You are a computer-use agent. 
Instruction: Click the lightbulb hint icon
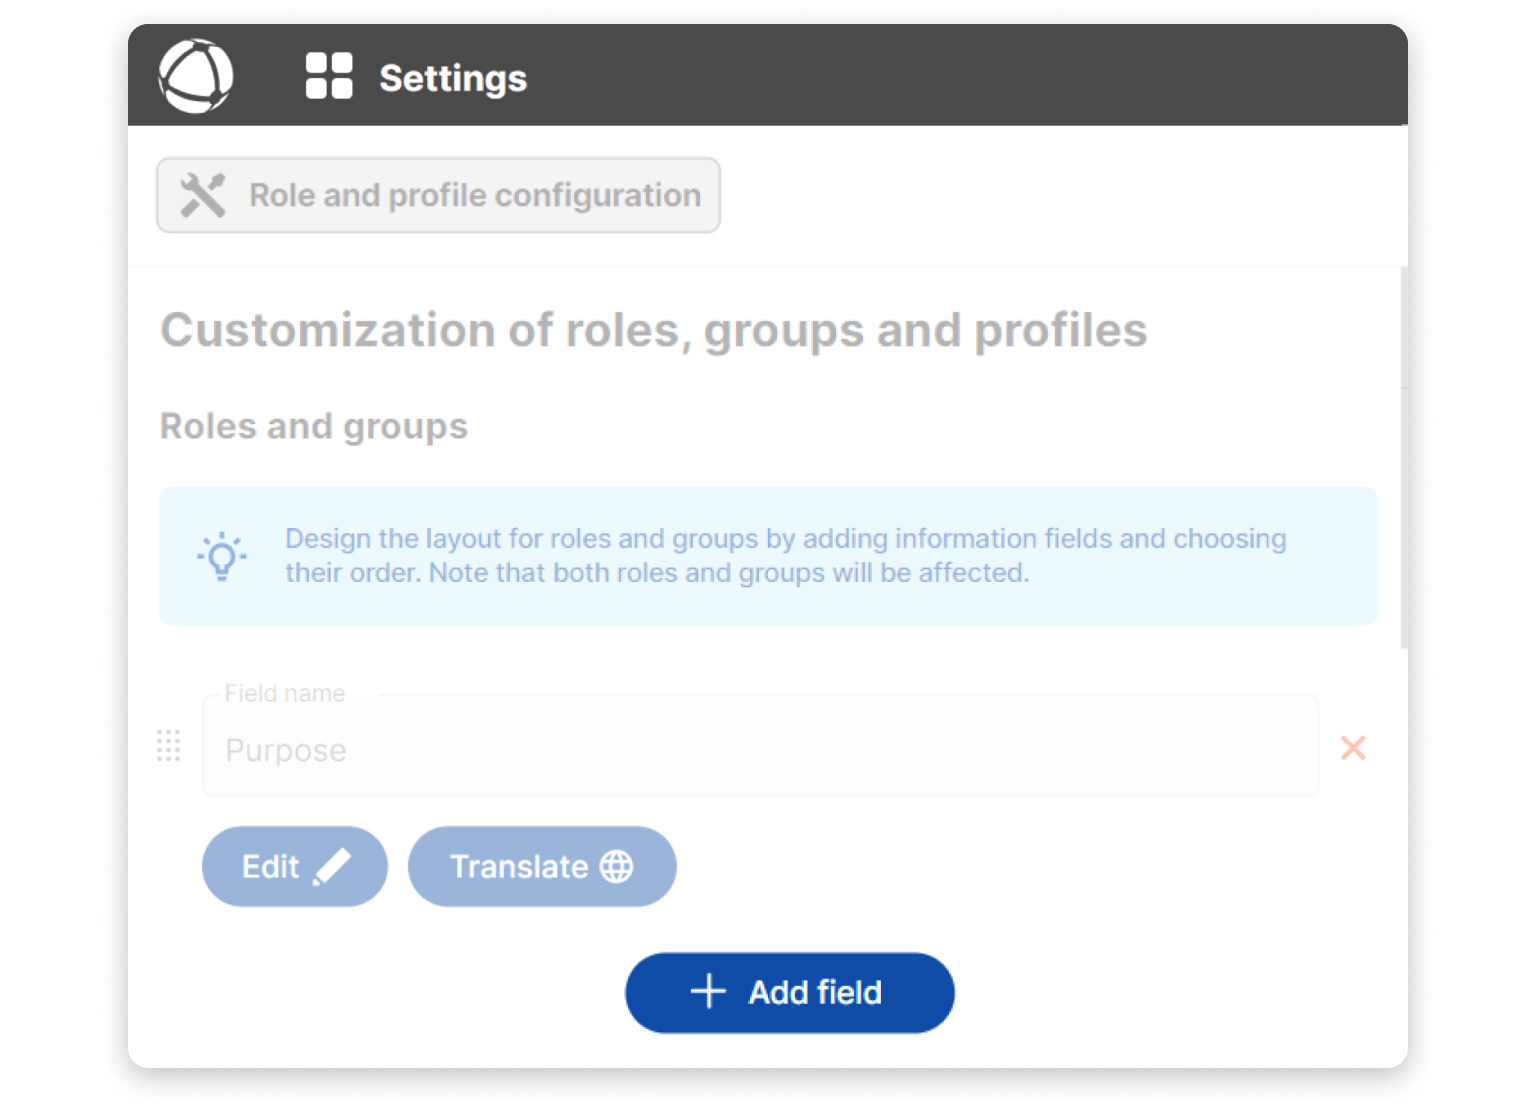[x=222, y=556]
